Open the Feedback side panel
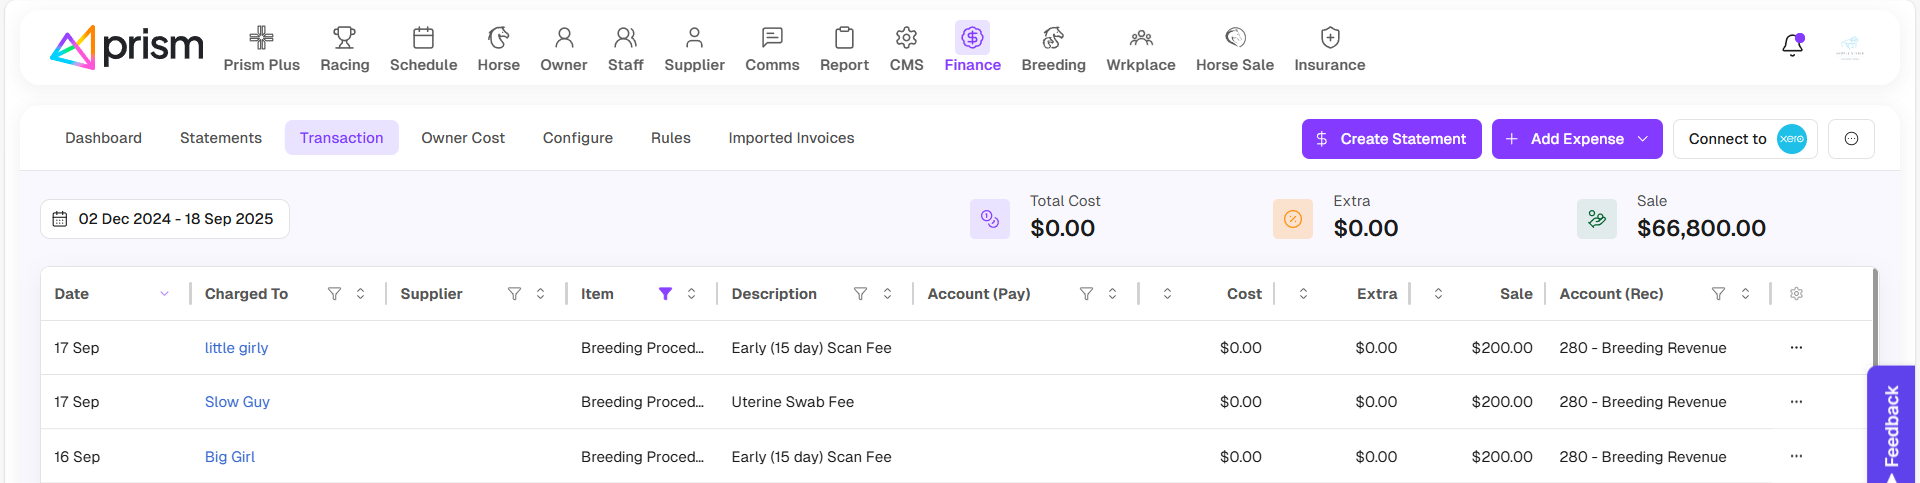This screenshot has height=483, width=1920. tap(1891, 426)
